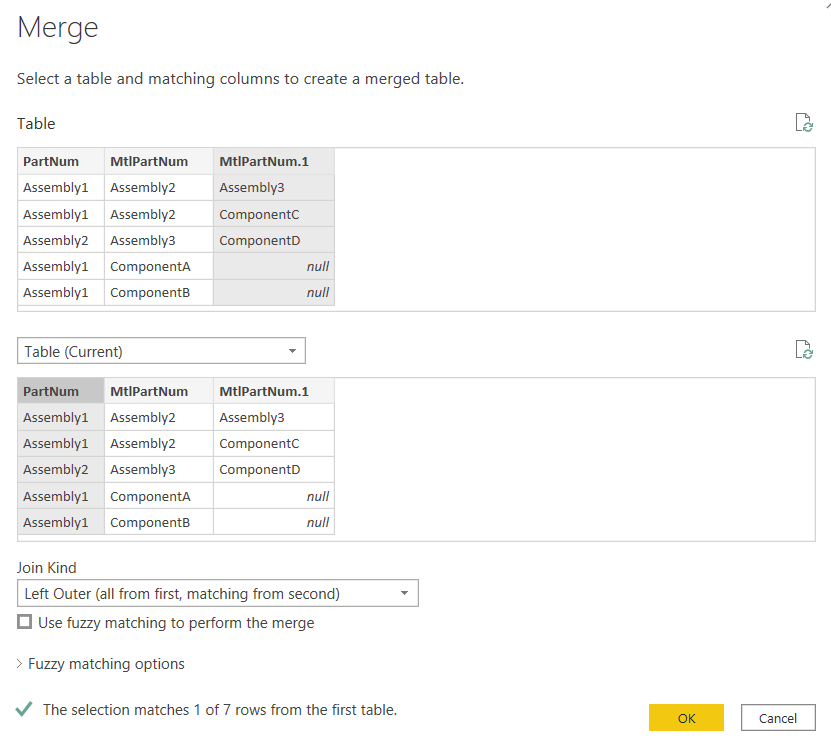Select MtlPartNum.1 column header in bottom table

click(x=274, y=391)
